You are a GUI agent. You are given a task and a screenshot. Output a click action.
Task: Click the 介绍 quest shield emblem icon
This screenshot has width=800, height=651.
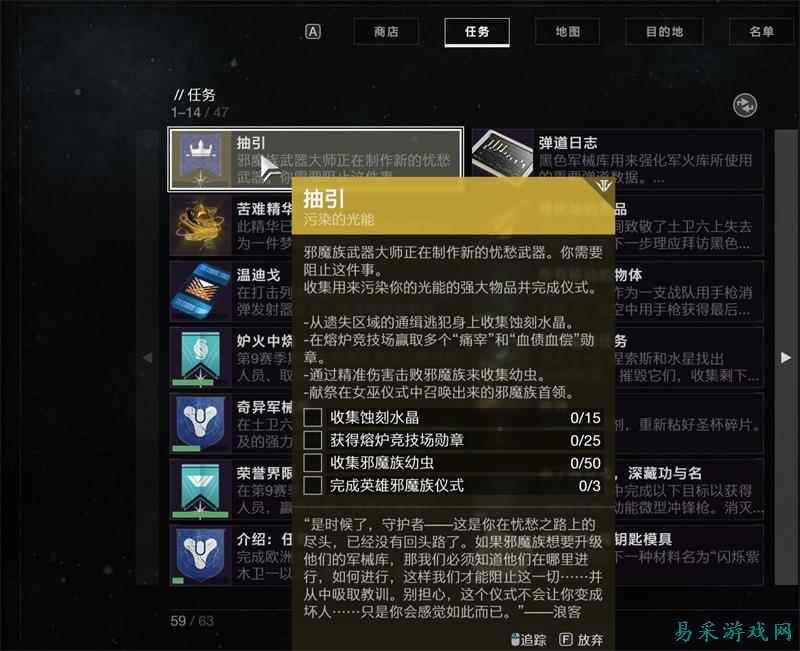click(x=200, y=555)
